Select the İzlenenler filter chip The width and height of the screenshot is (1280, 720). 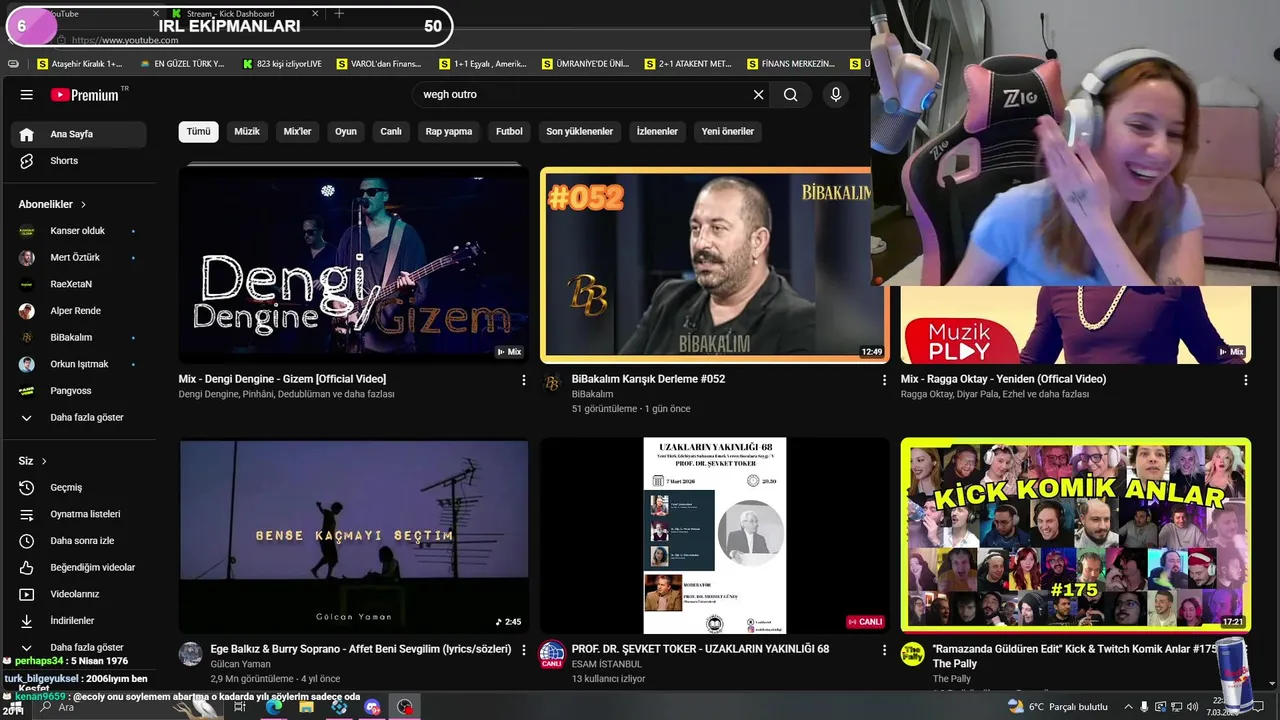[x=657, y=131]
